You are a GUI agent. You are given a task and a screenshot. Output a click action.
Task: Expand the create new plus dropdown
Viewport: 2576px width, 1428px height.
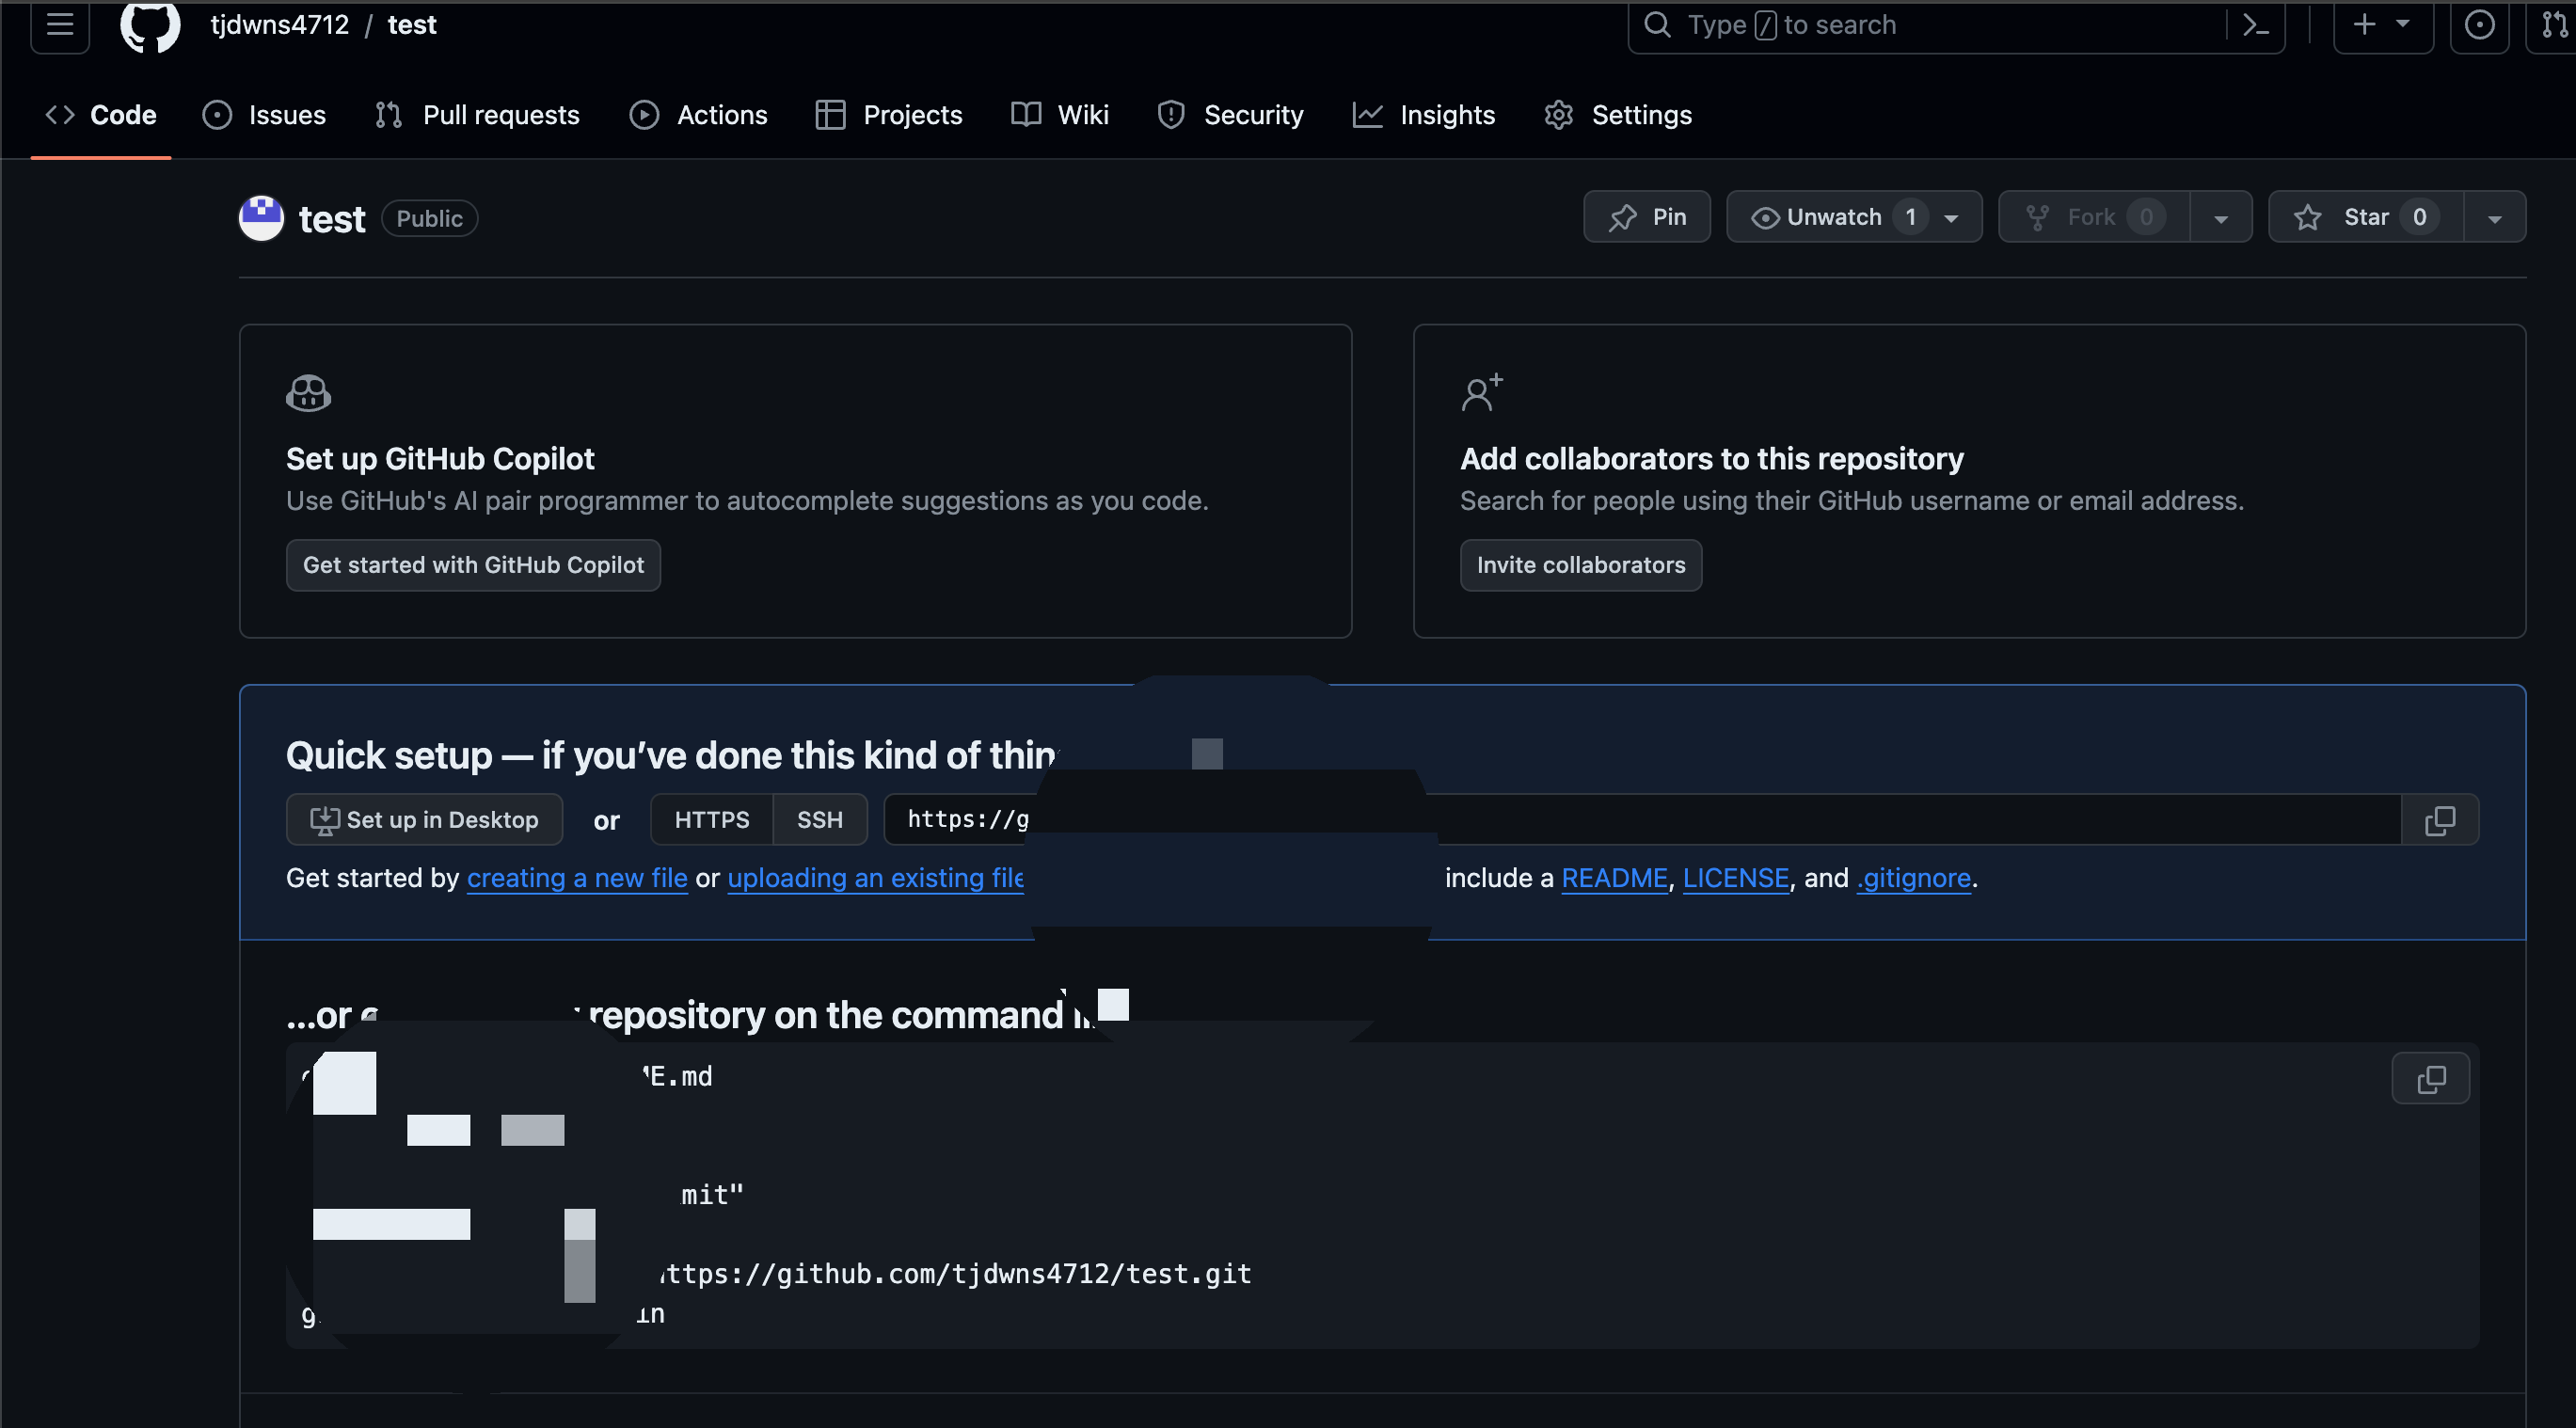tap(2382, 25)
